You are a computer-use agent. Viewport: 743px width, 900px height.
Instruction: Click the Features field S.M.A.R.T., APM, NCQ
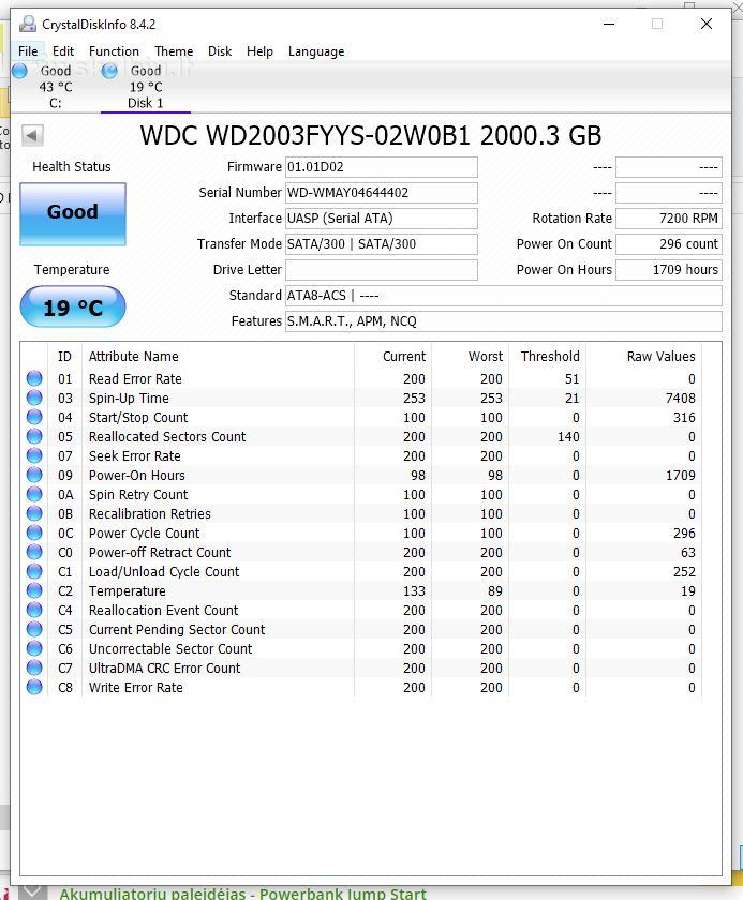[504, 321]
